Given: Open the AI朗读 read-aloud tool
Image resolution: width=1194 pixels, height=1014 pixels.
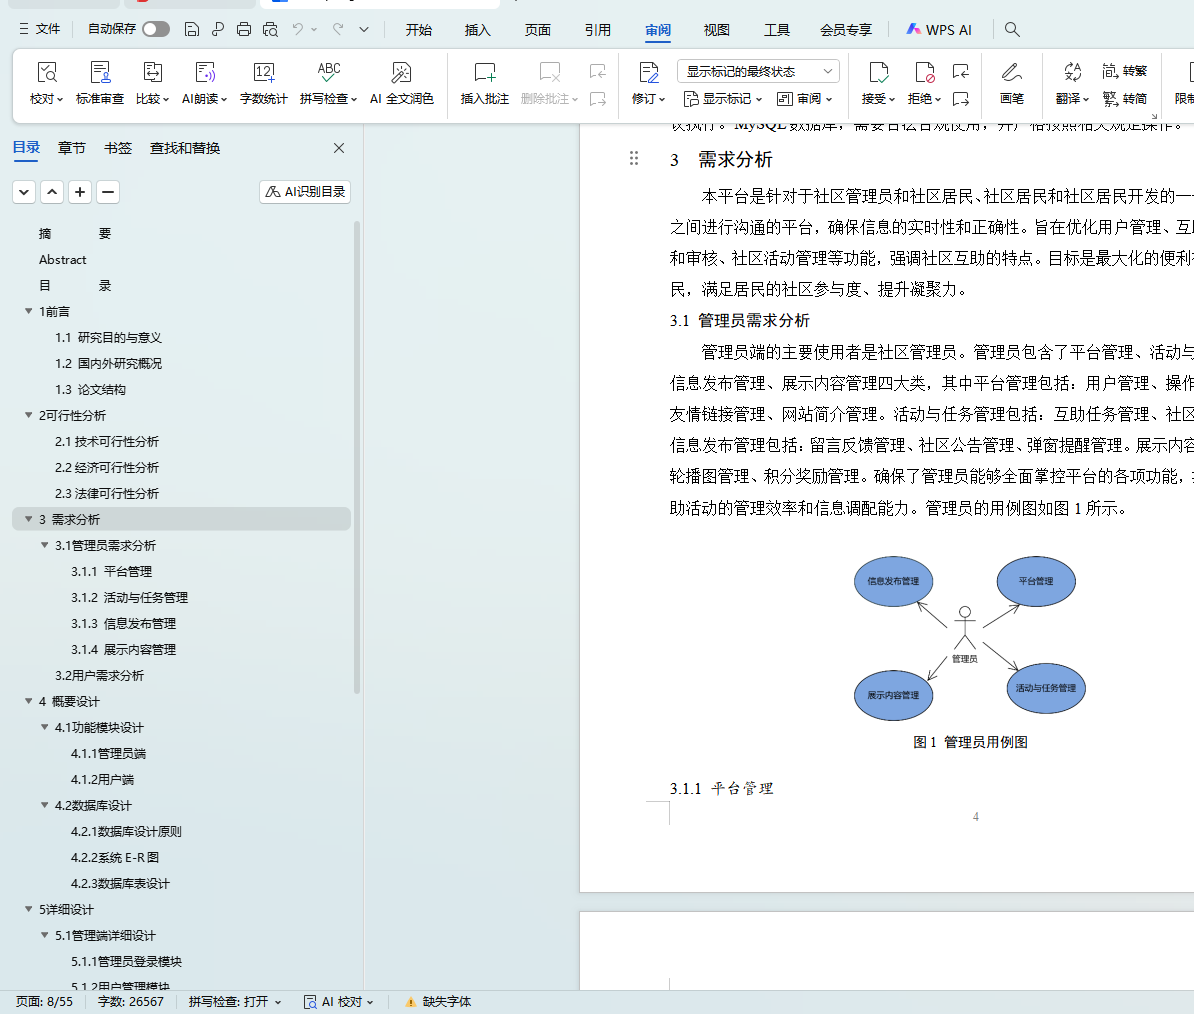Looking at the screenshot, I should (x=205, y=74).
